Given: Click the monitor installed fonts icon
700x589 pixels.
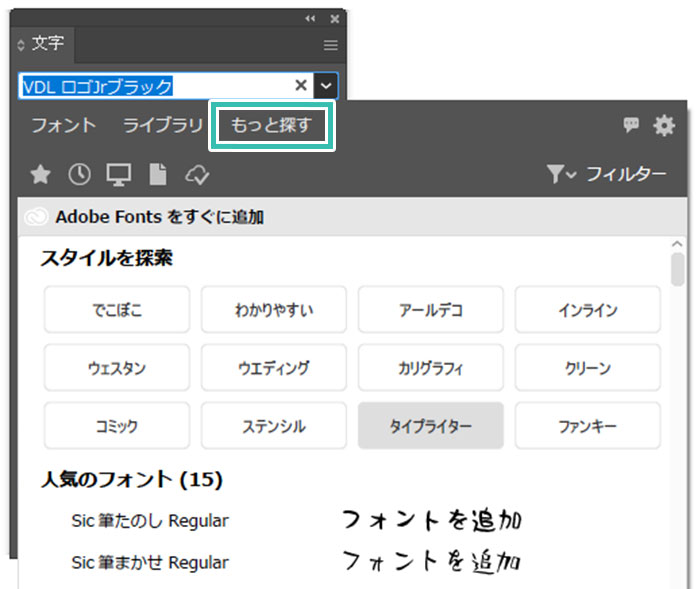Looking at the screenshot, I should click(119, 175).
